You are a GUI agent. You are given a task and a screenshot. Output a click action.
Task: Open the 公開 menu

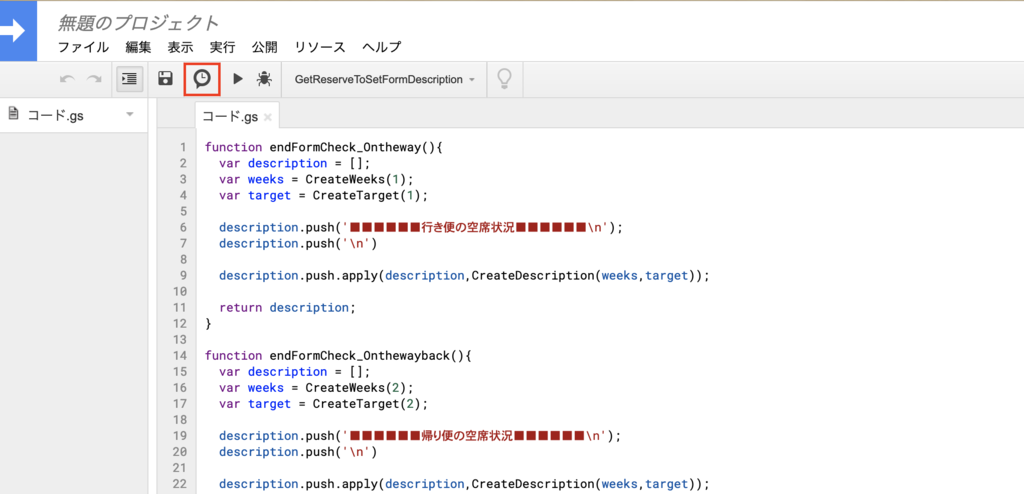264,47
